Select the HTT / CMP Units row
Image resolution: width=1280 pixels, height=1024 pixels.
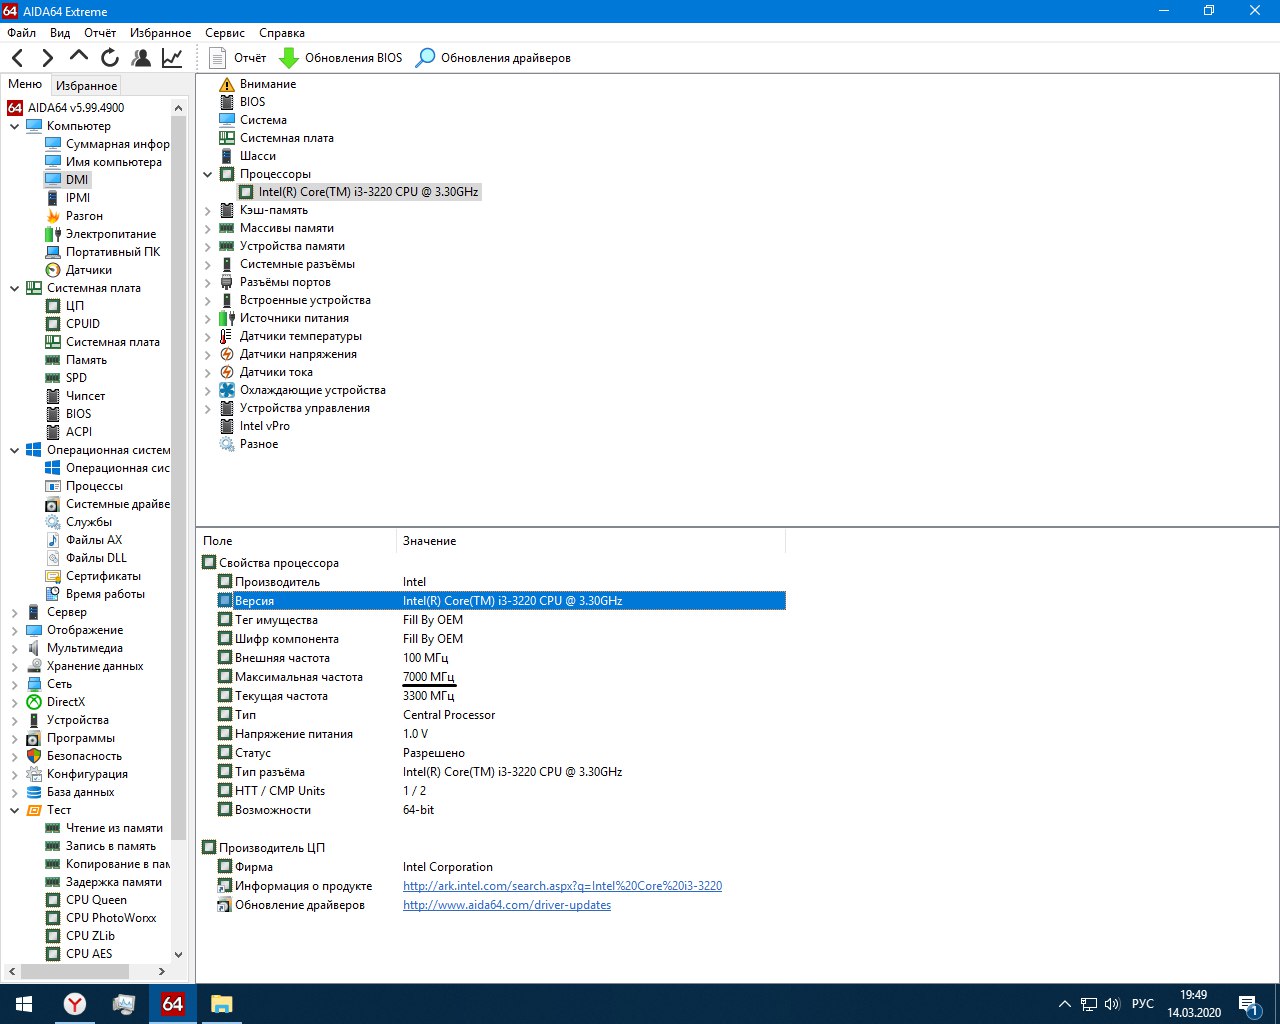(494, 791)
